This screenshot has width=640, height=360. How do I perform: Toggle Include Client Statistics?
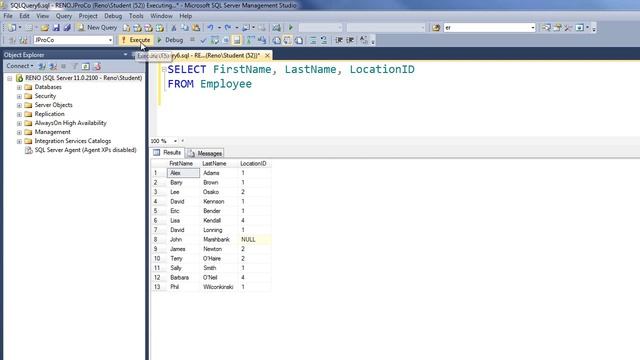262,40
